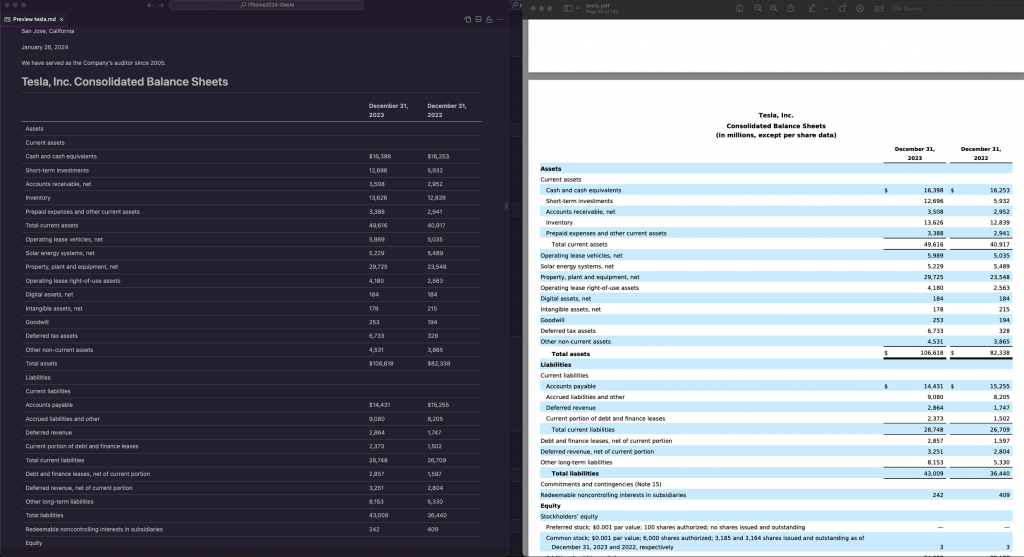Click '(in millions, except per share data)' in the PDF

pos(776,135)
